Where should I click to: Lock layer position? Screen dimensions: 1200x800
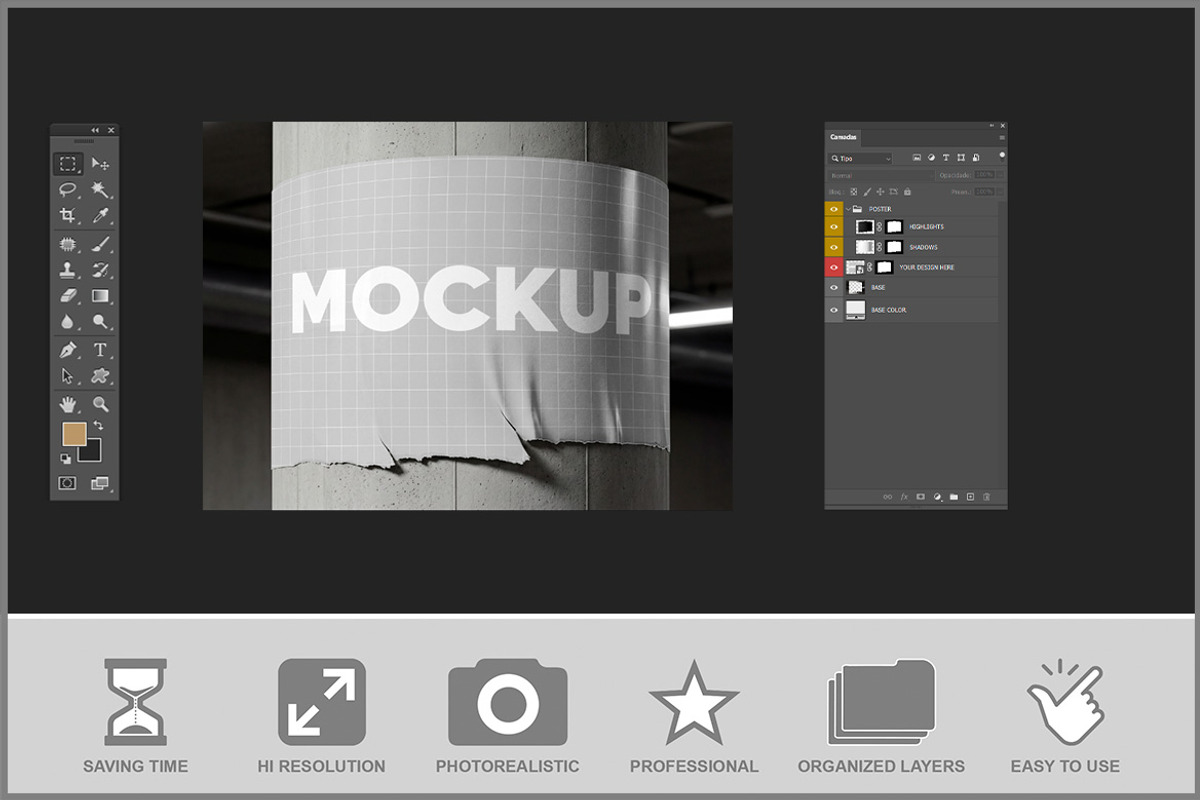[x=880, y=191]
